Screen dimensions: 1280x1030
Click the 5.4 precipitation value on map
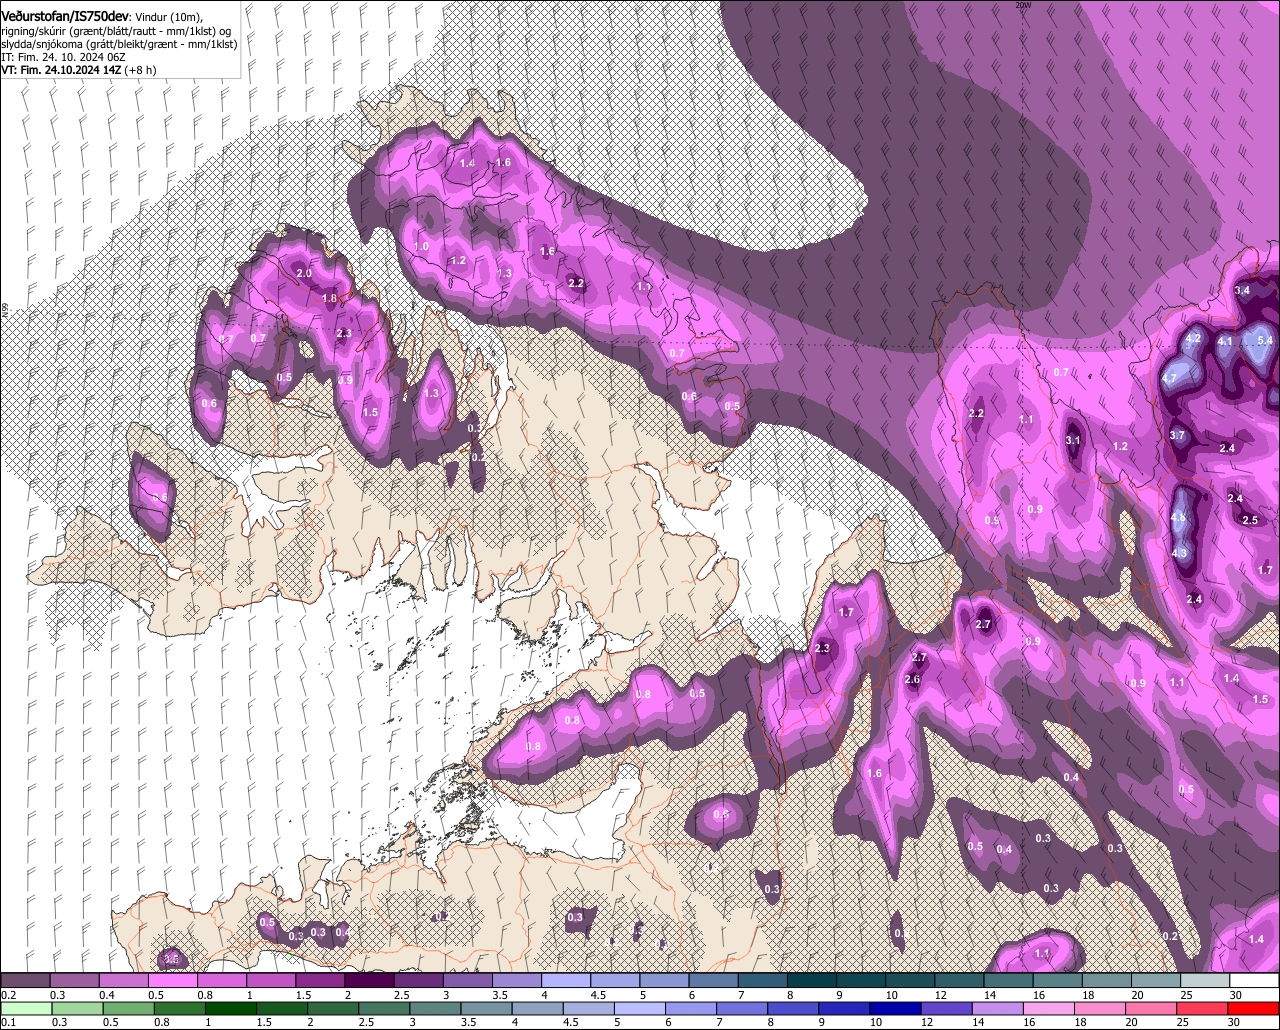point(1264,341)
